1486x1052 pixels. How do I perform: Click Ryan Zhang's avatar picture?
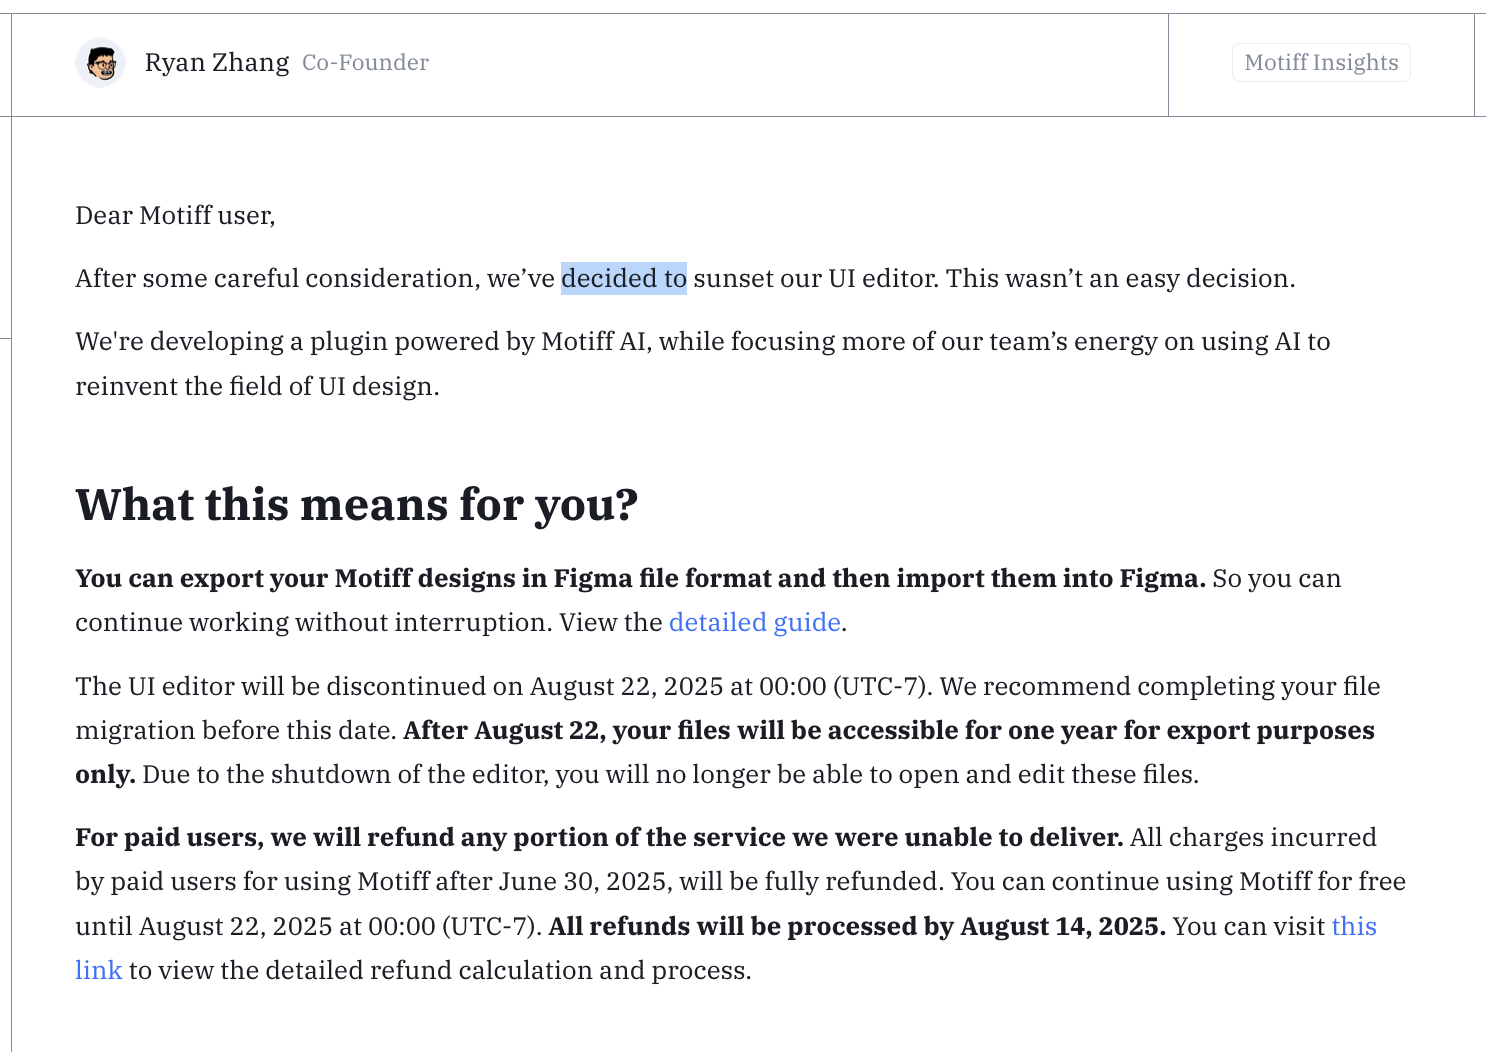(100, 63)
